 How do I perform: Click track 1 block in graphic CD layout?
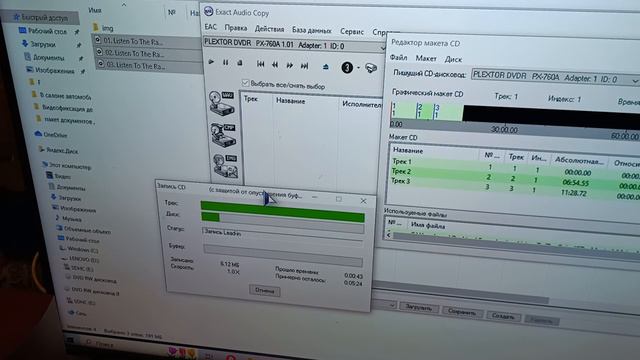(x=403, y=111)
